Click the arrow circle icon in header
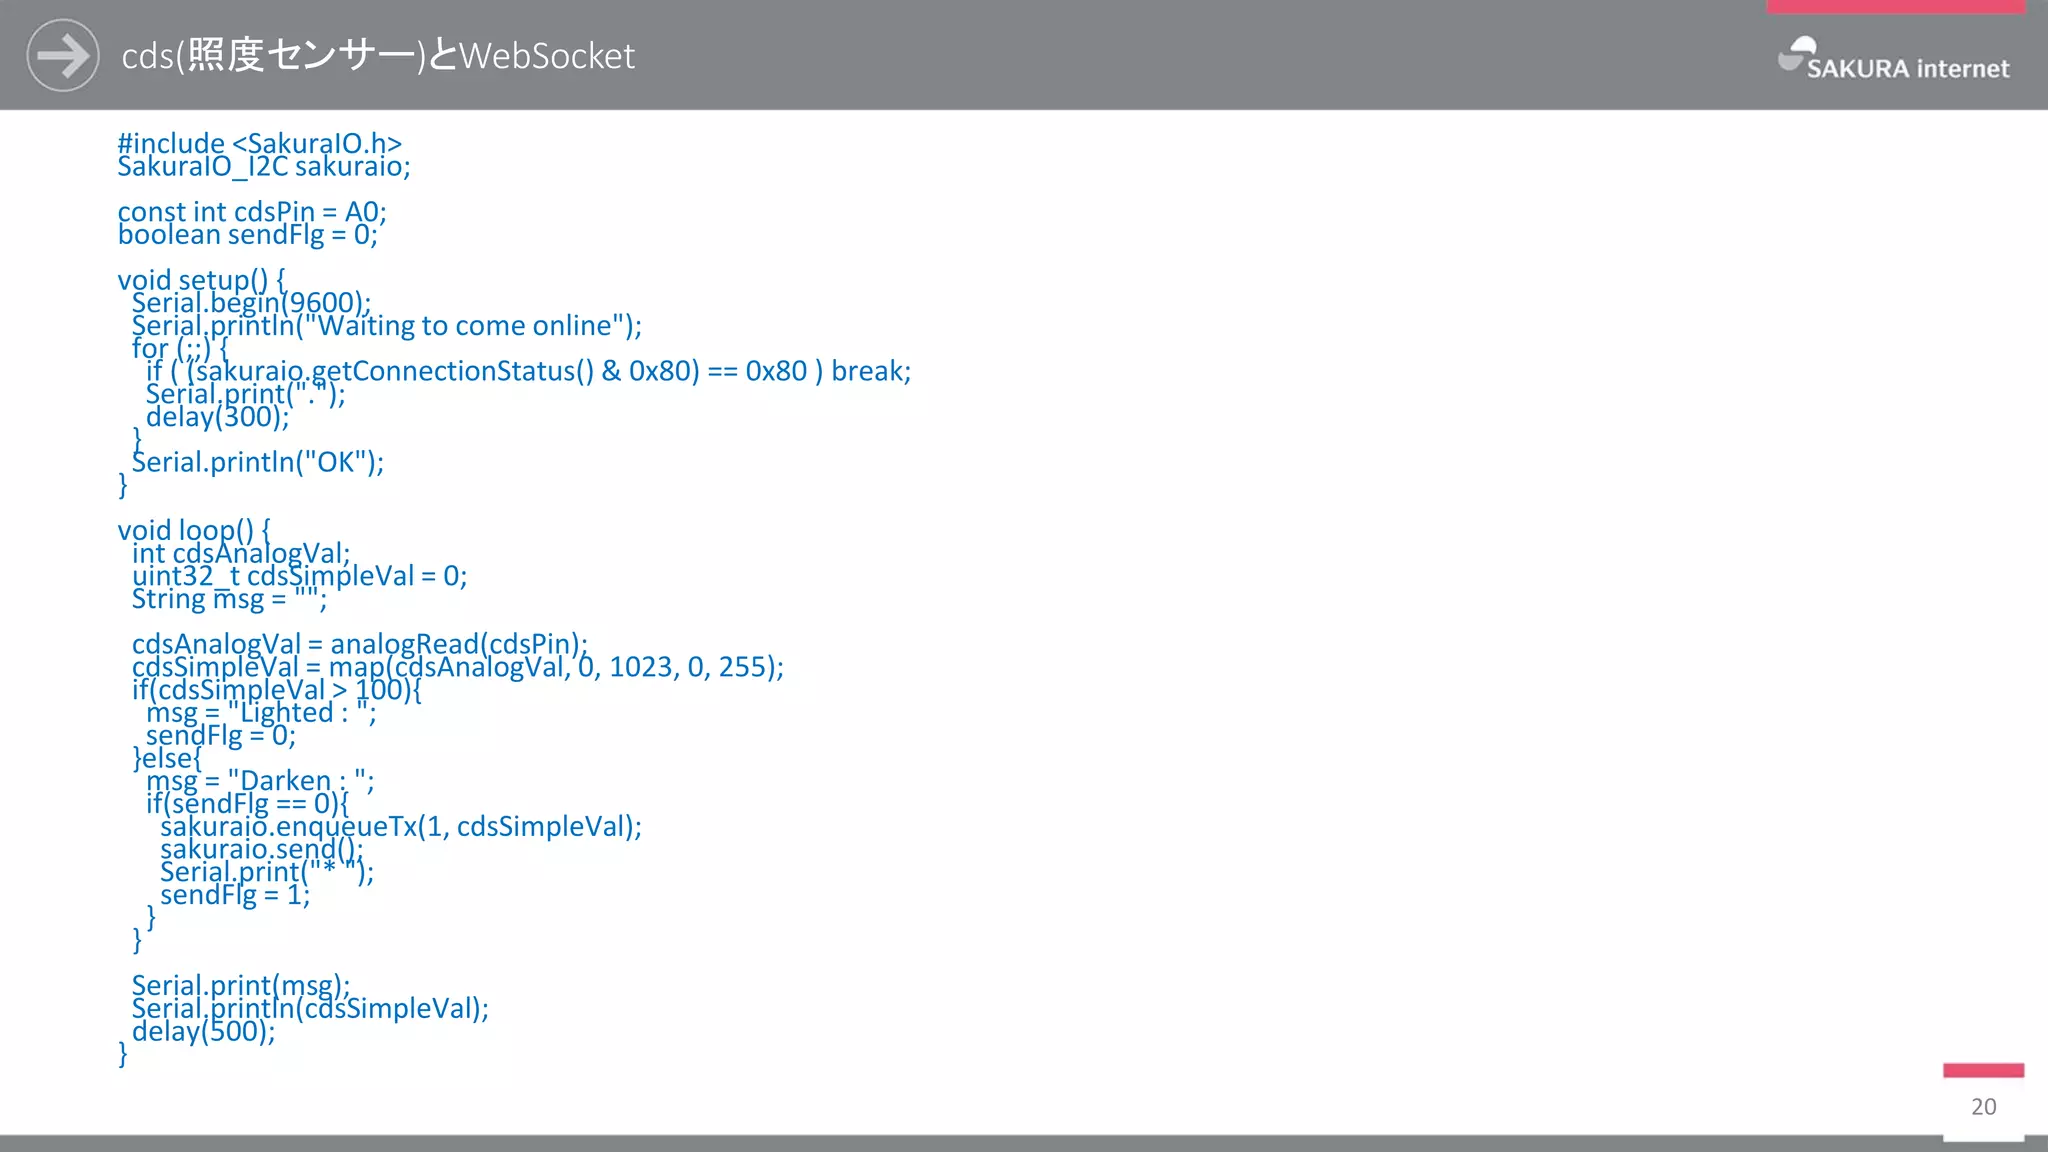The height and width of the screenshot is (1152, 2048). click(x=63, y=55)
